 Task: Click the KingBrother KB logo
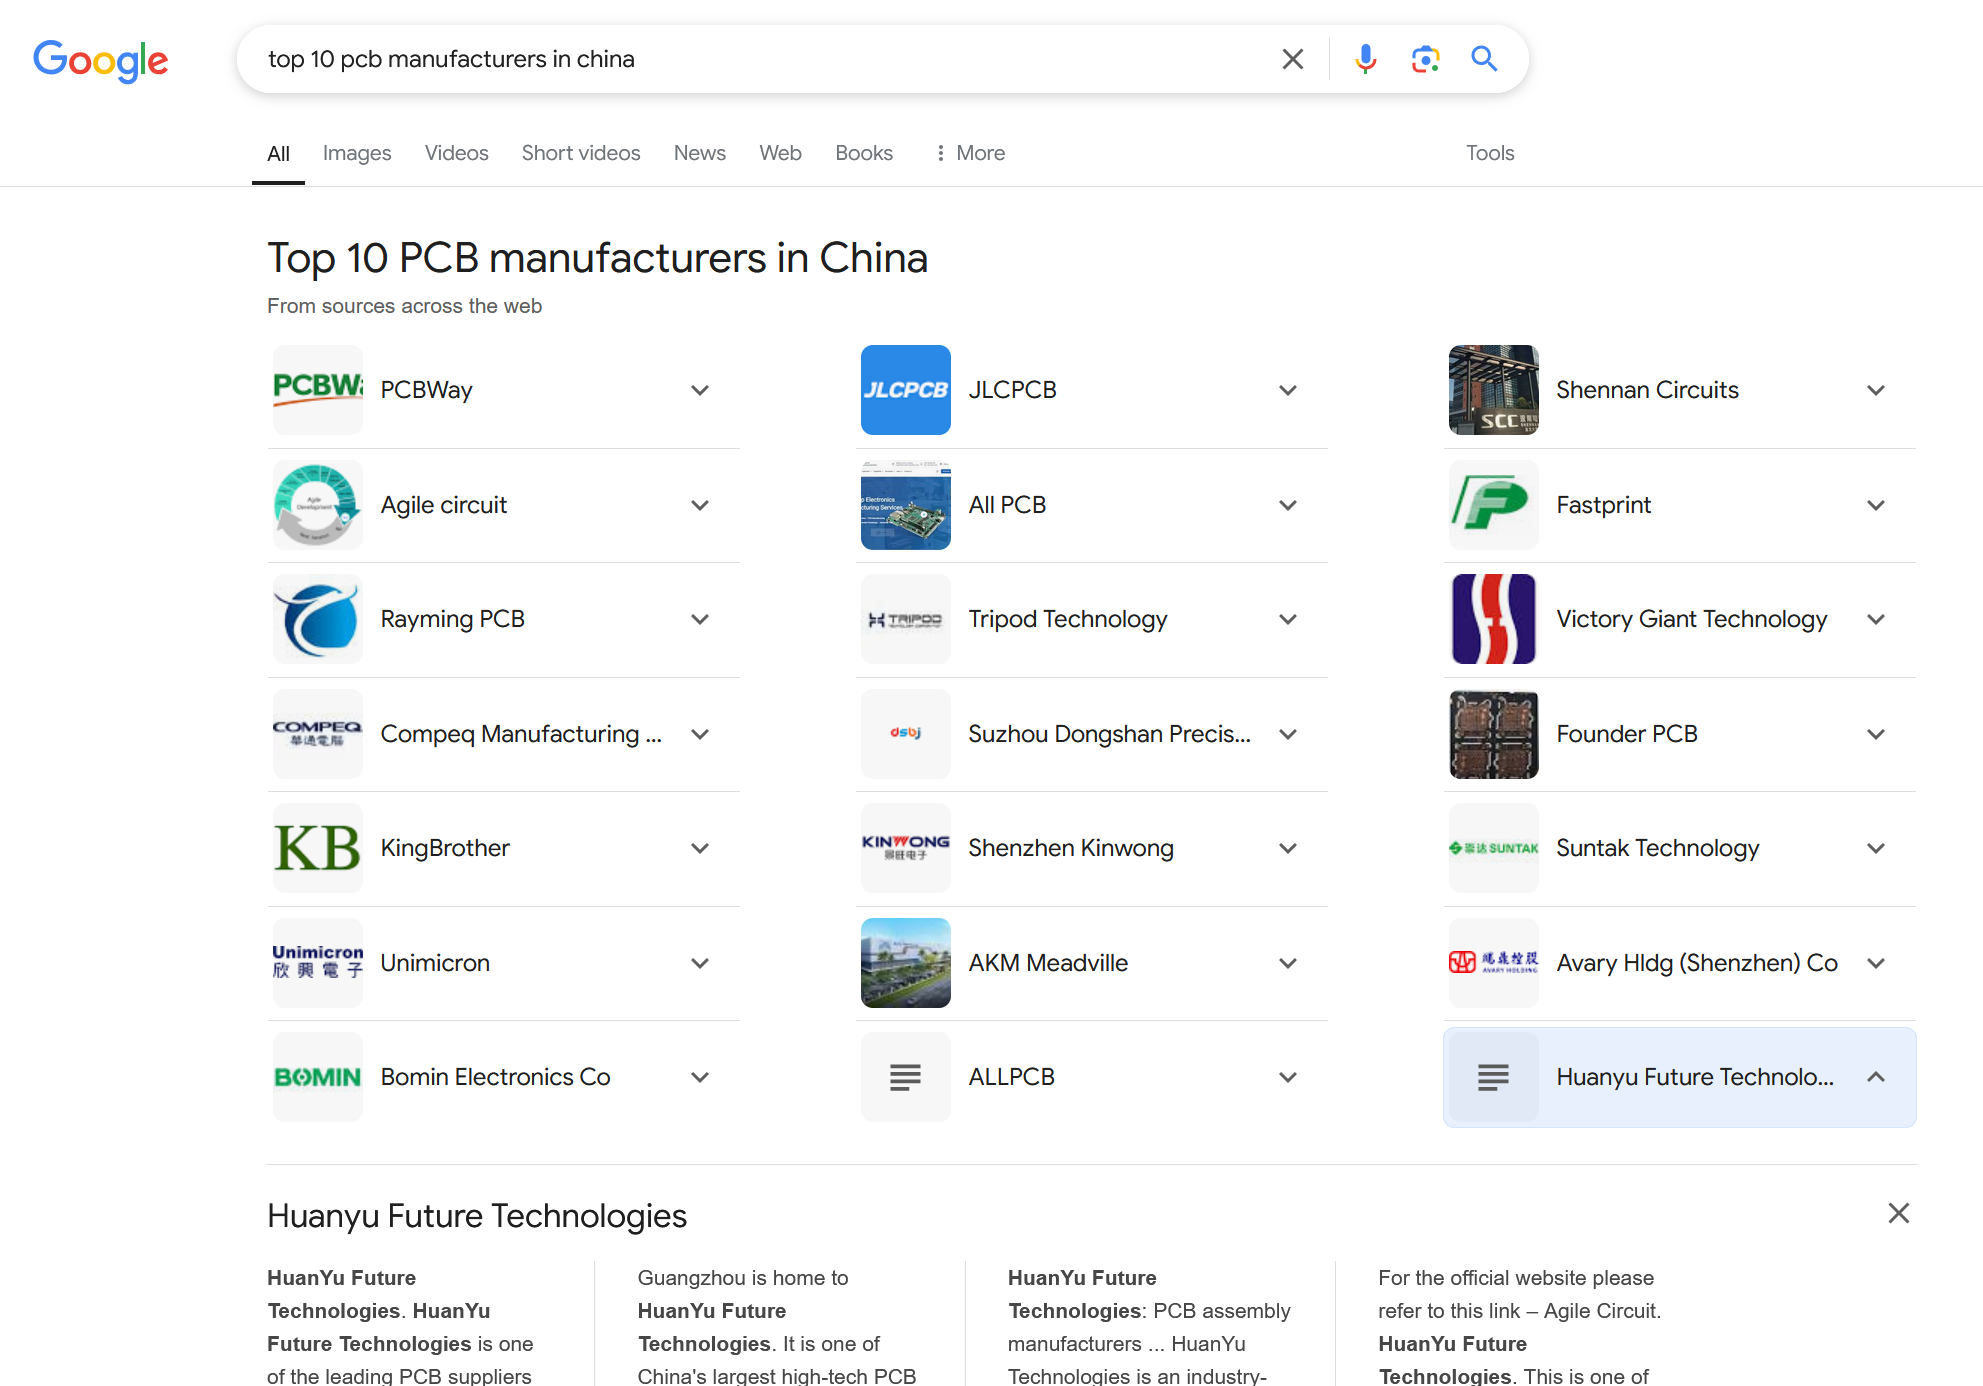point(317,848)
